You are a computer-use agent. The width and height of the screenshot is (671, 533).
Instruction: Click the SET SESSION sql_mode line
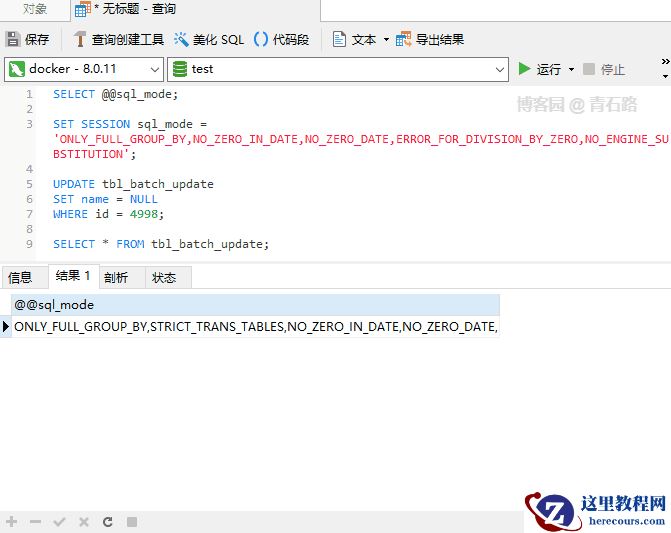[130, 124]
